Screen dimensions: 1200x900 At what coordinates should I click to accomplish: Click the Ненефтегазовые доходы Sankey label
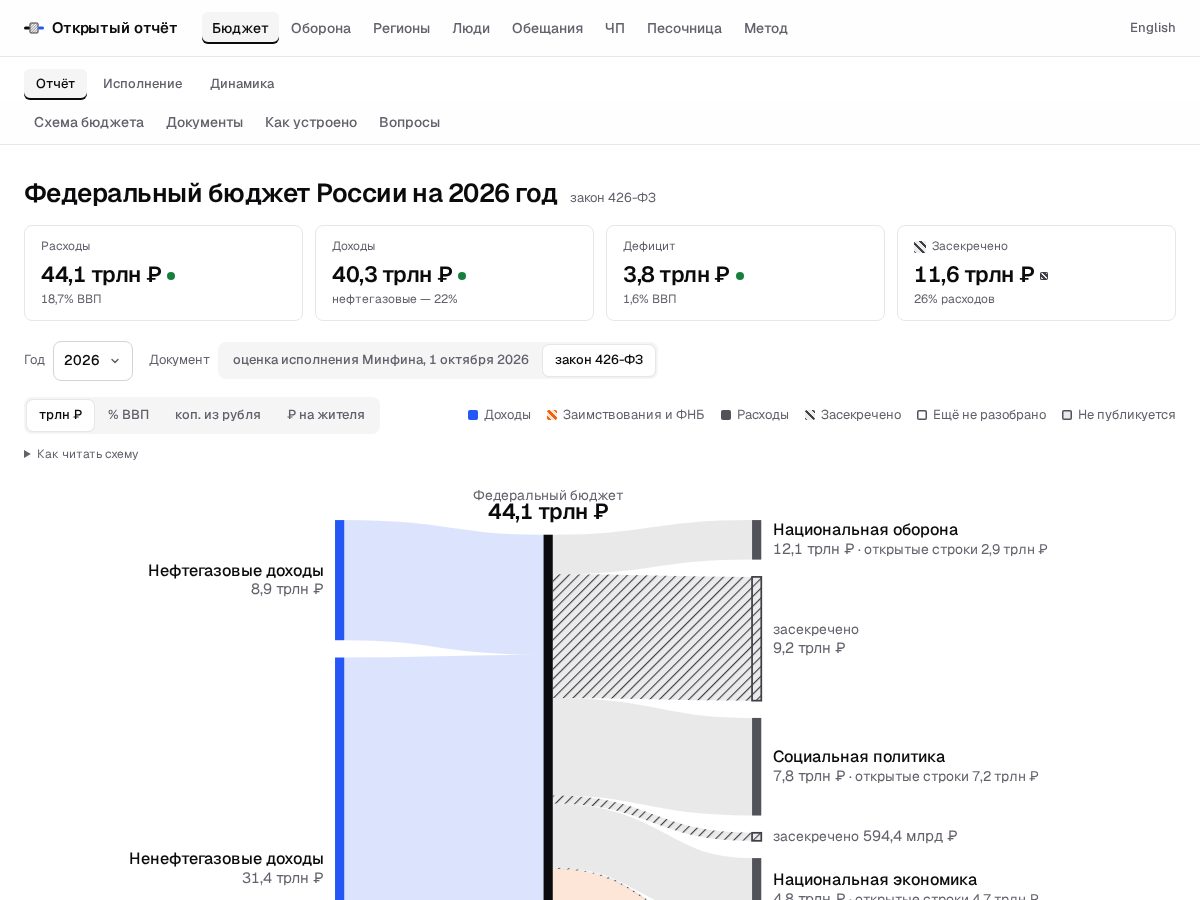click(x=226, y=859)
